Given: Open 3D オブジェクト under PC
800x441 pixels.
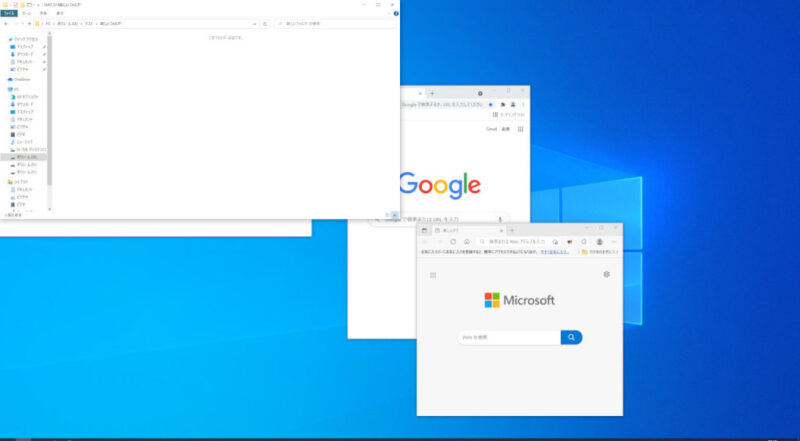Looking at the screenshot, I should pos(24,96).
